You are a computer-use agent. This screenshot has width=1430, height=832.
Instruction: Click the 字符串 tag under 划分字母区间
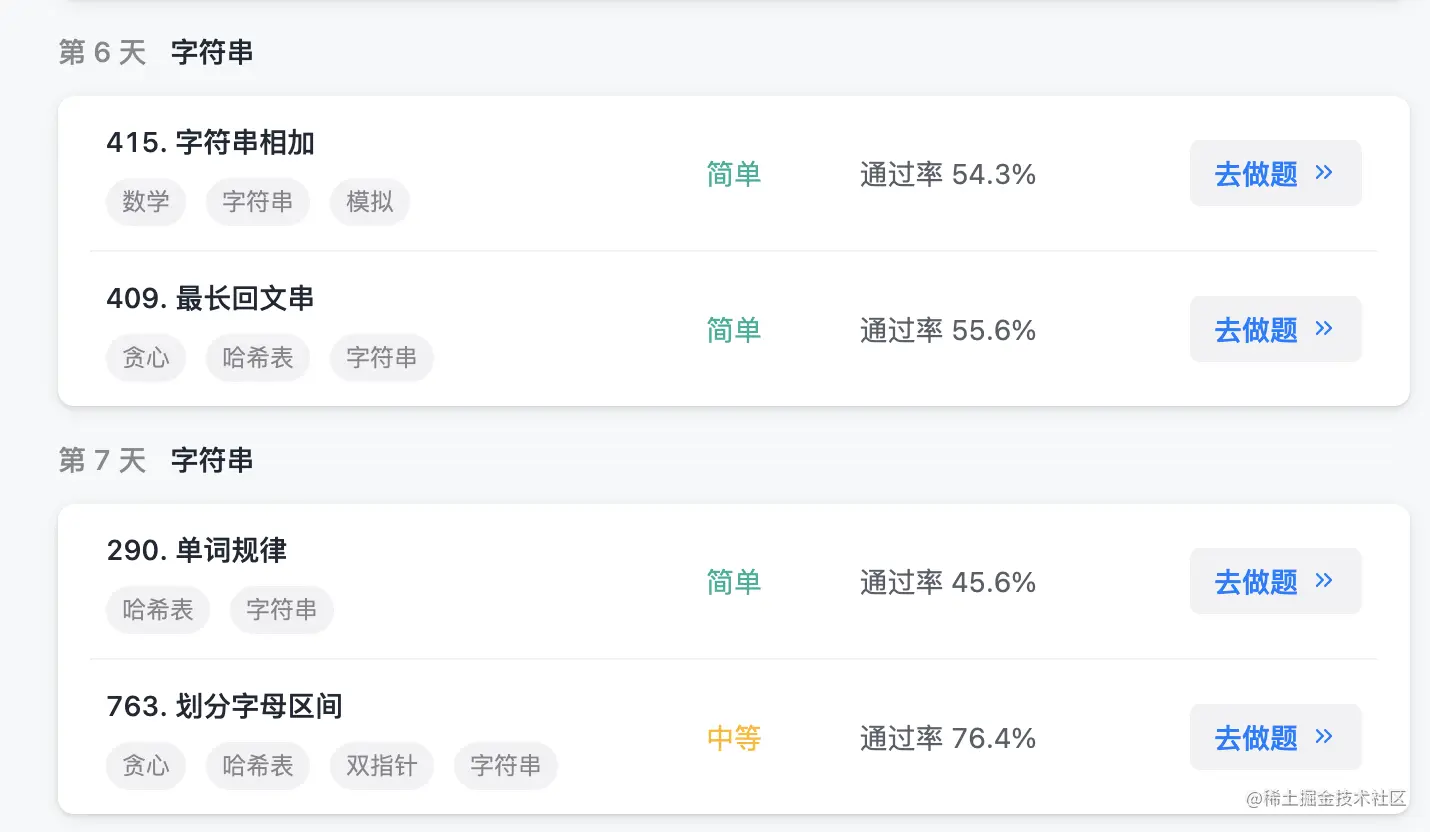(x=505, y=766)
